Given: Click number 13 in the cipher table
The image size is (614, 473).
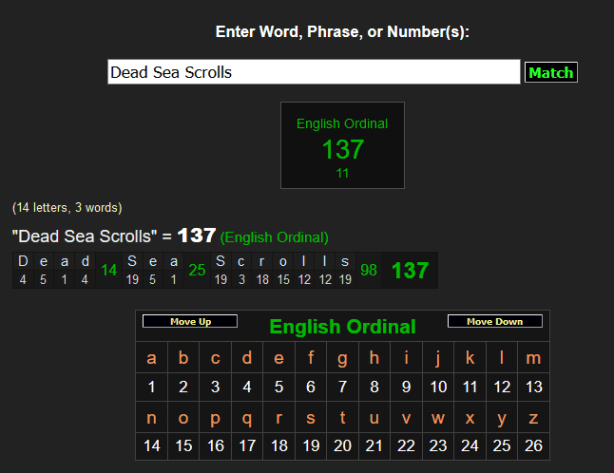Looking at the screenshot, I should point(534,387).
